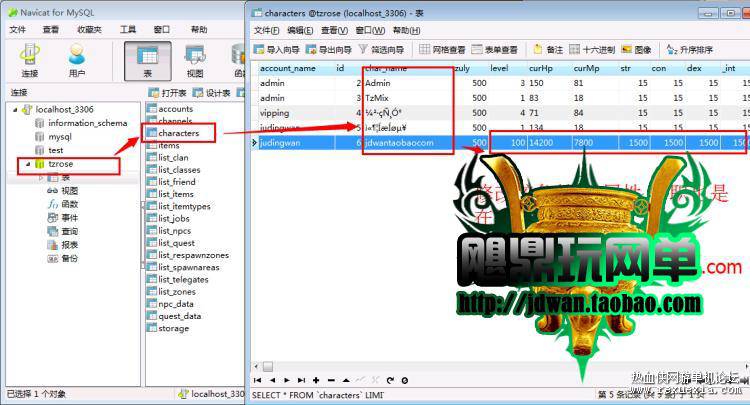Select the Table (表) toolbar button
Image resolution: width=750 pixels, height=405 pixels.
pyautogui.click(x=147, y=60)
